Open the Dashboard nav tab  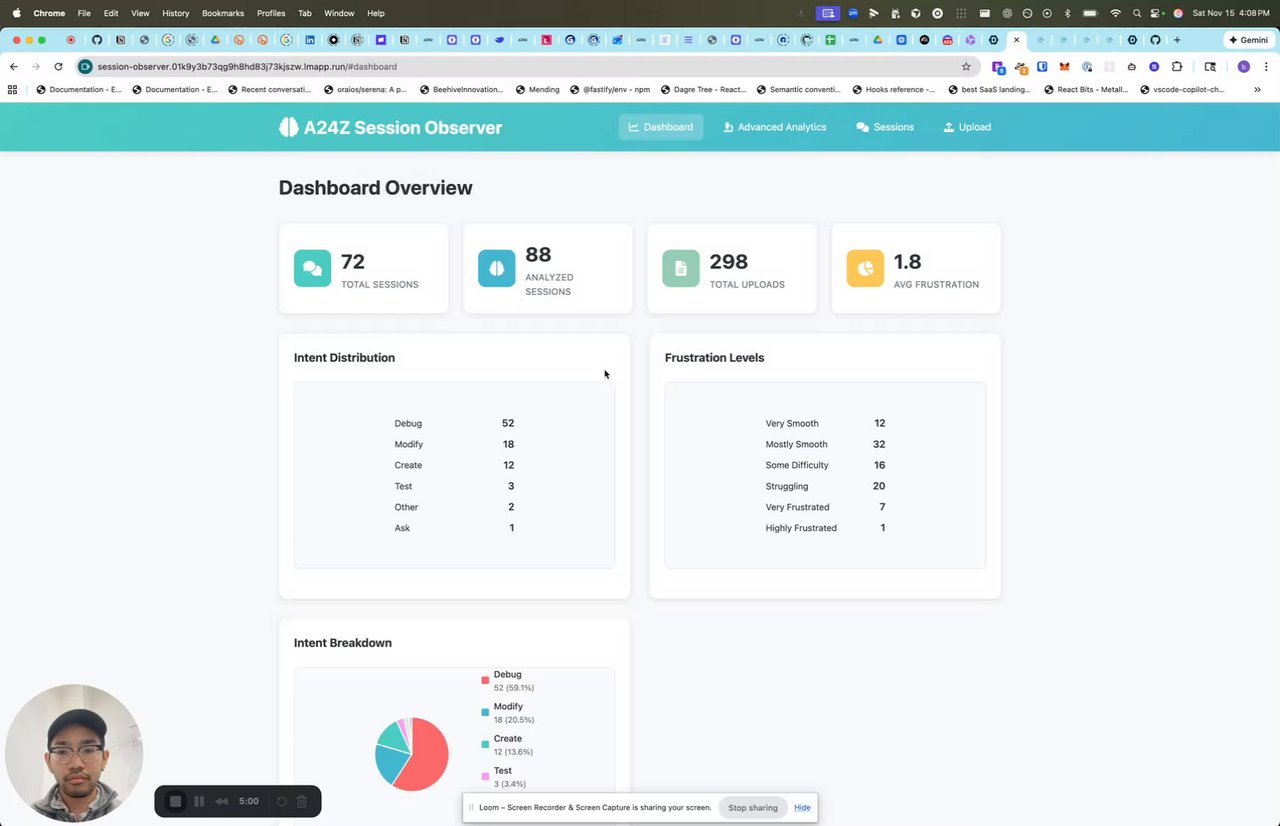(x=661, y=127)
